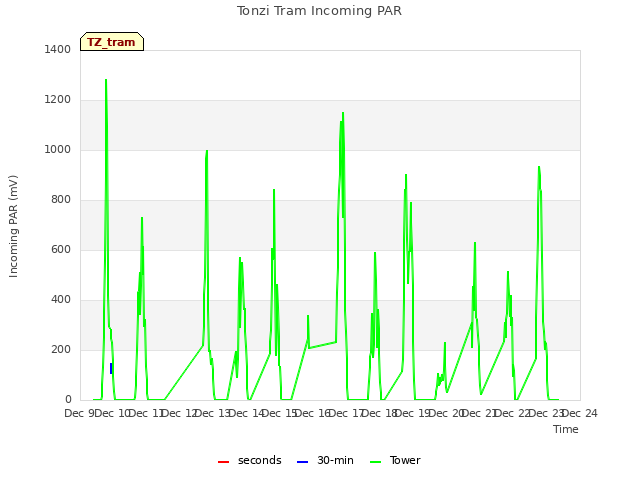640x480 pixels.
Task: Click the Dec 22 peak near 930 mV
Action: click(539, 167)
